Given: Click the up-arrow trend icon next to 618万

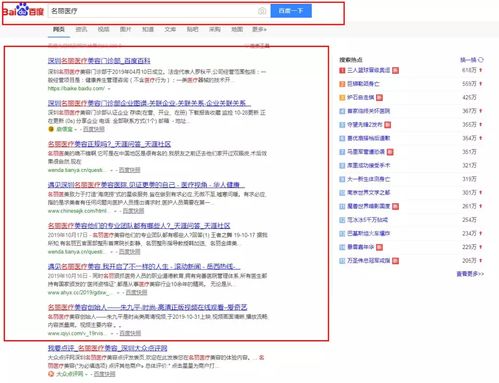Looking at the screenshot, I should 481,70.
